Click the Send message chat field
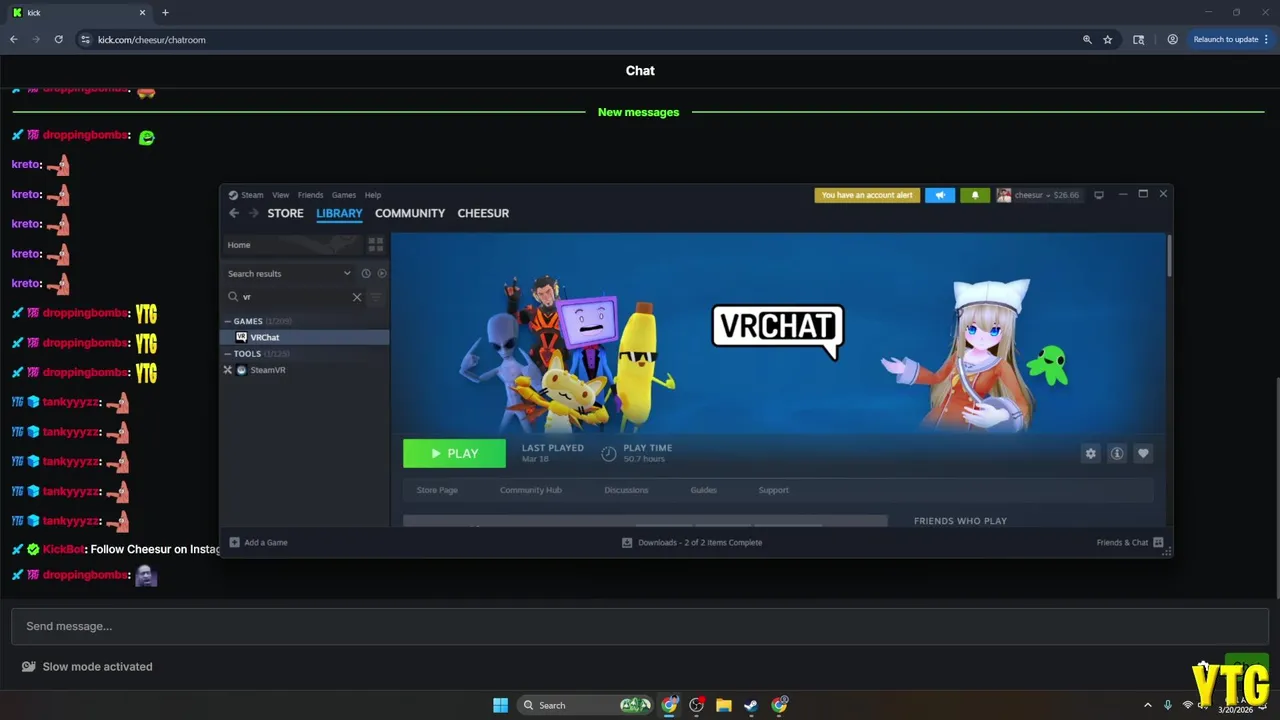 (x=640, y=626)
